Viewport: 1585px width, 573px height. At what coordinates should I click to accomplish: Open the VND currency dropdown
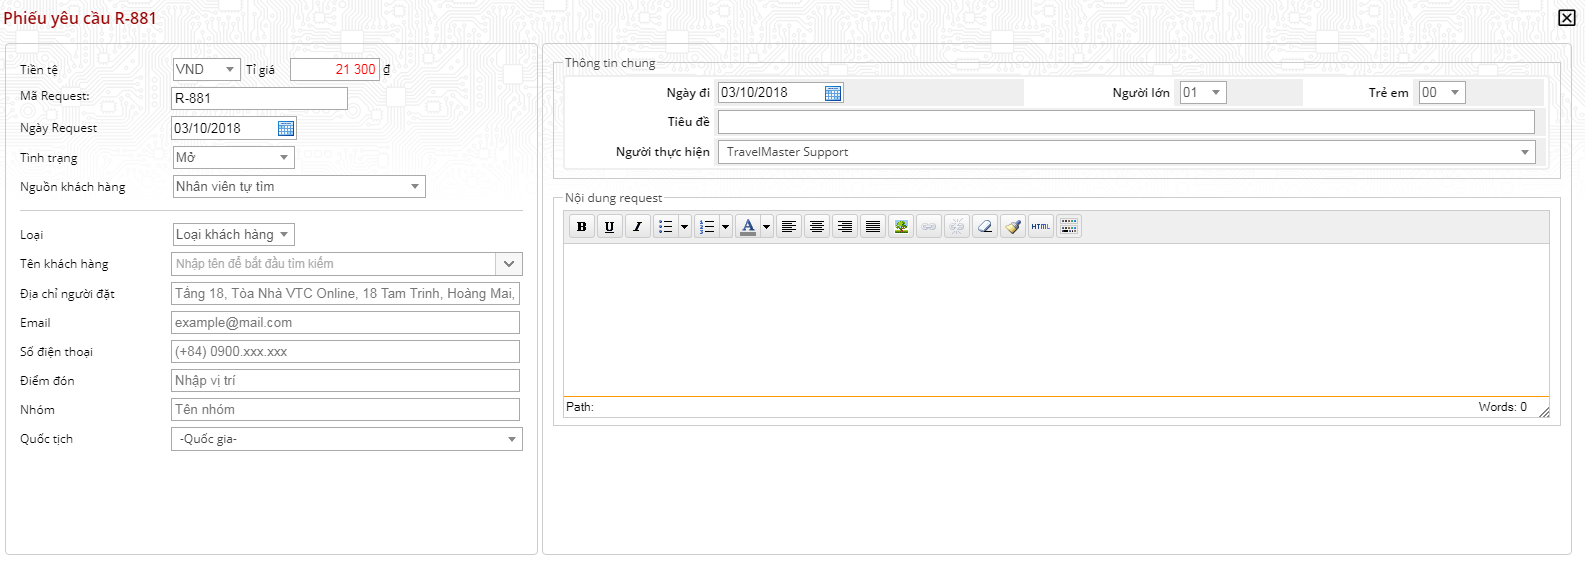click(206, 69)
